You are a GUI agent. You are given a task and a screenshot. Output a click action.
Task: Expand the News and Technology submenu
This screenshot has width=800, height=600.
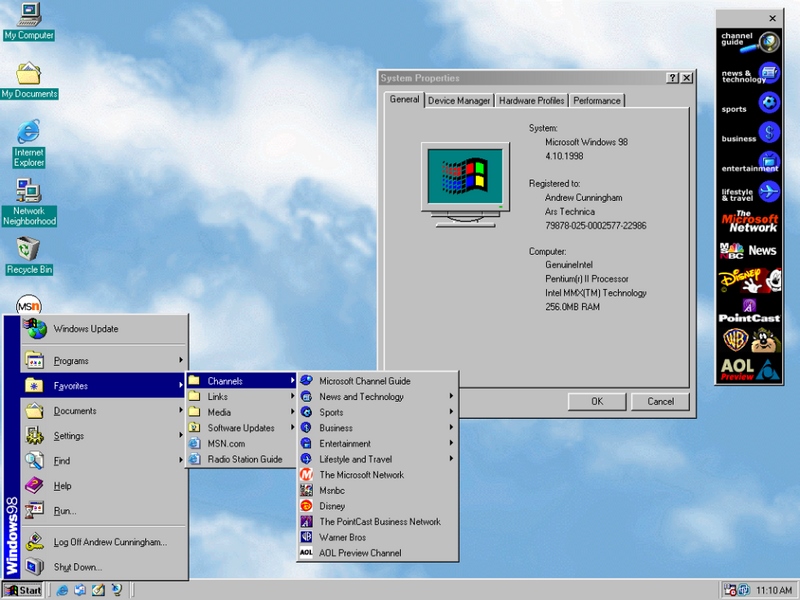pyautogui.click(x=362, y=396)
